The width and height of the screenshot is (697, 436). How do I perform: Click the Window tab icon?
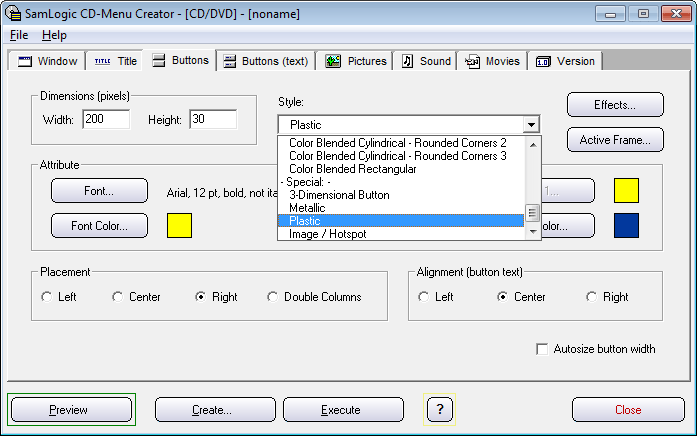pos(25,61)
